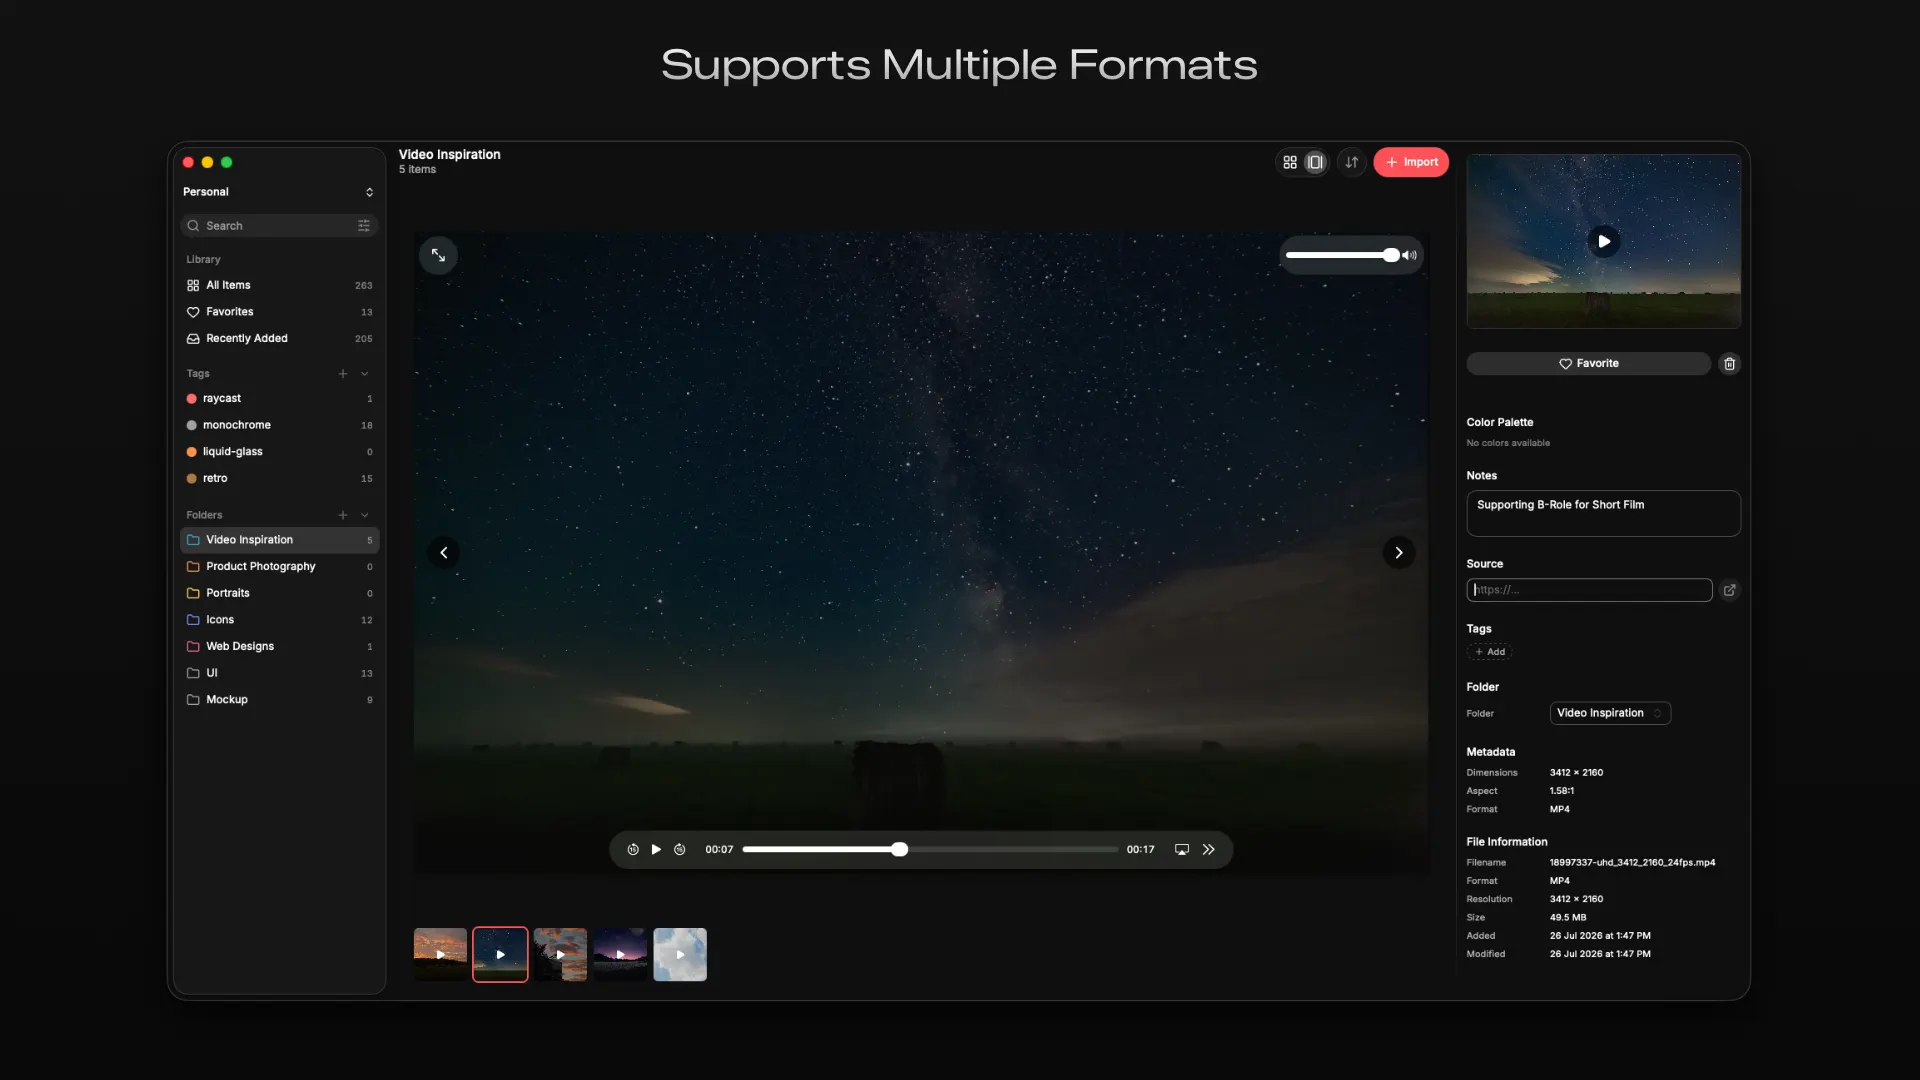This screenshot has height=1080, width=1920.
Task: Delete item with trash icon
Action: tap(1730, 364)
